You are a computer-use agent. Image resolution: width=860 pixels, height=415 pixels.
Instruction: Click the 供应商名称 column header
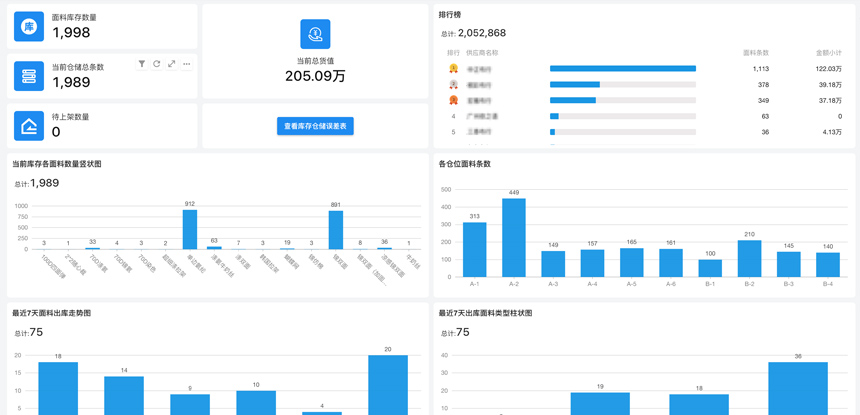point(482,53)
